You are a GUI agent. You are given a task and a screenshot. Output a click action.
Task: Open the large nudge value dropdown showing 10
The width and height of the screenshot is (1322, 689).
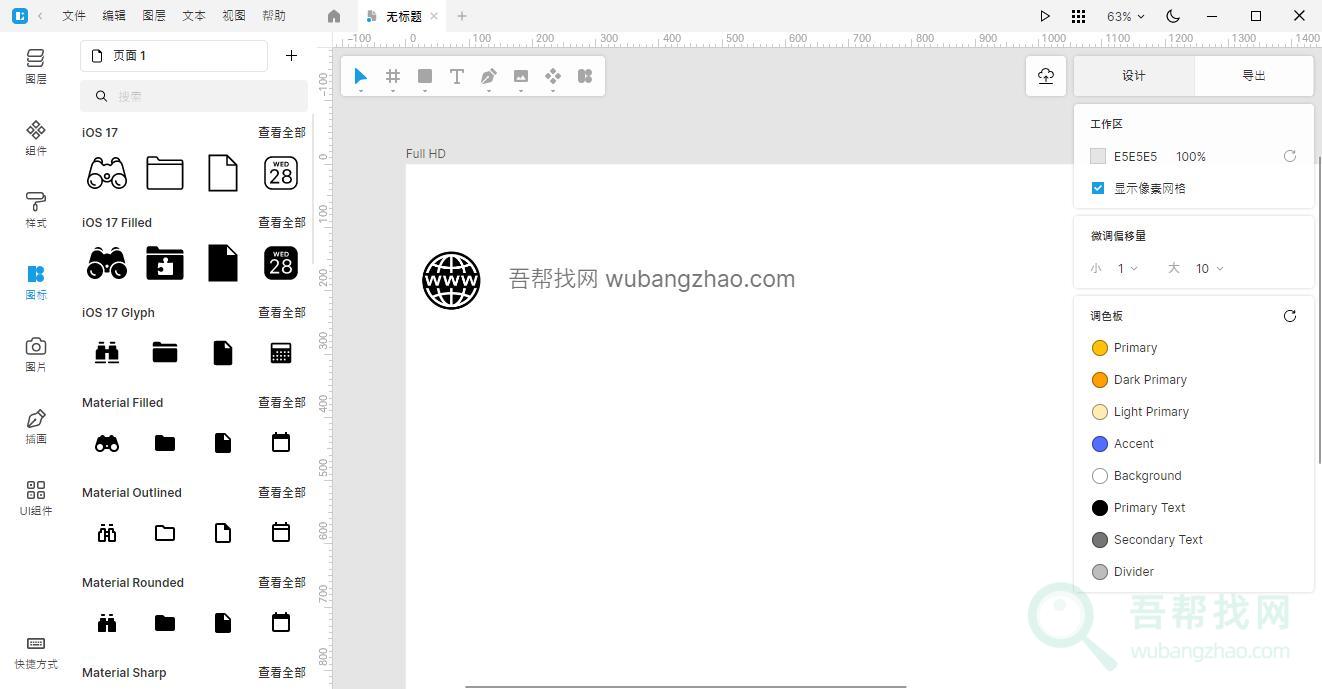(x=1209, y=268)
